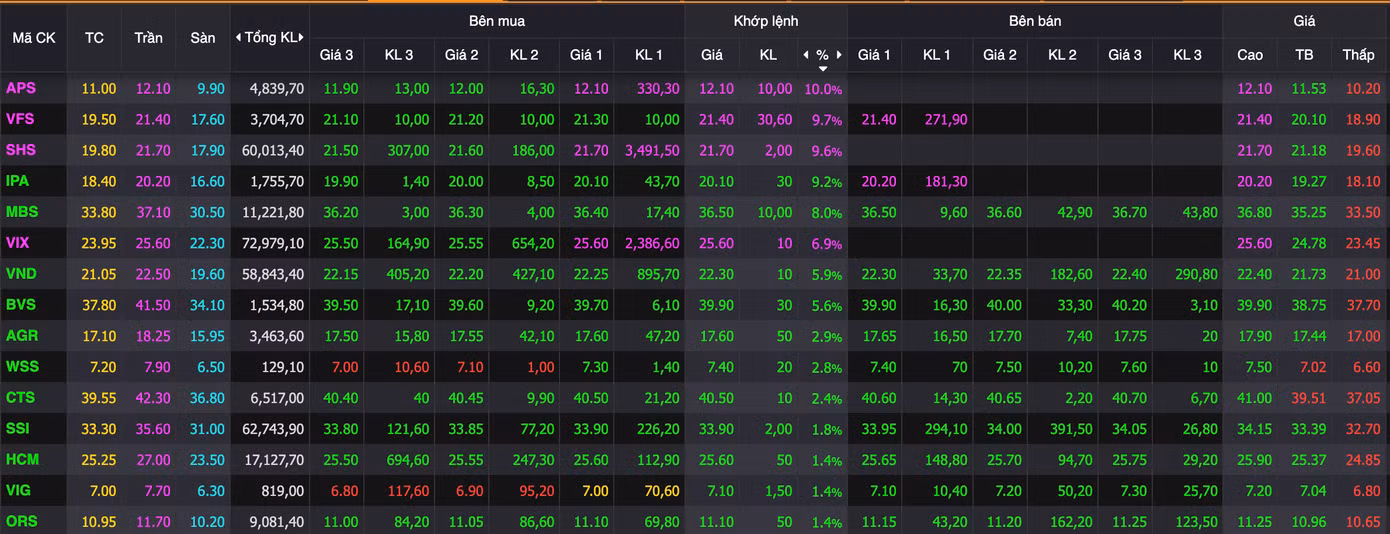The height and width of the screenshot is (534, 1390).
Task: Click VND total volume 58,843,40
Action: (x=272, y=275)
